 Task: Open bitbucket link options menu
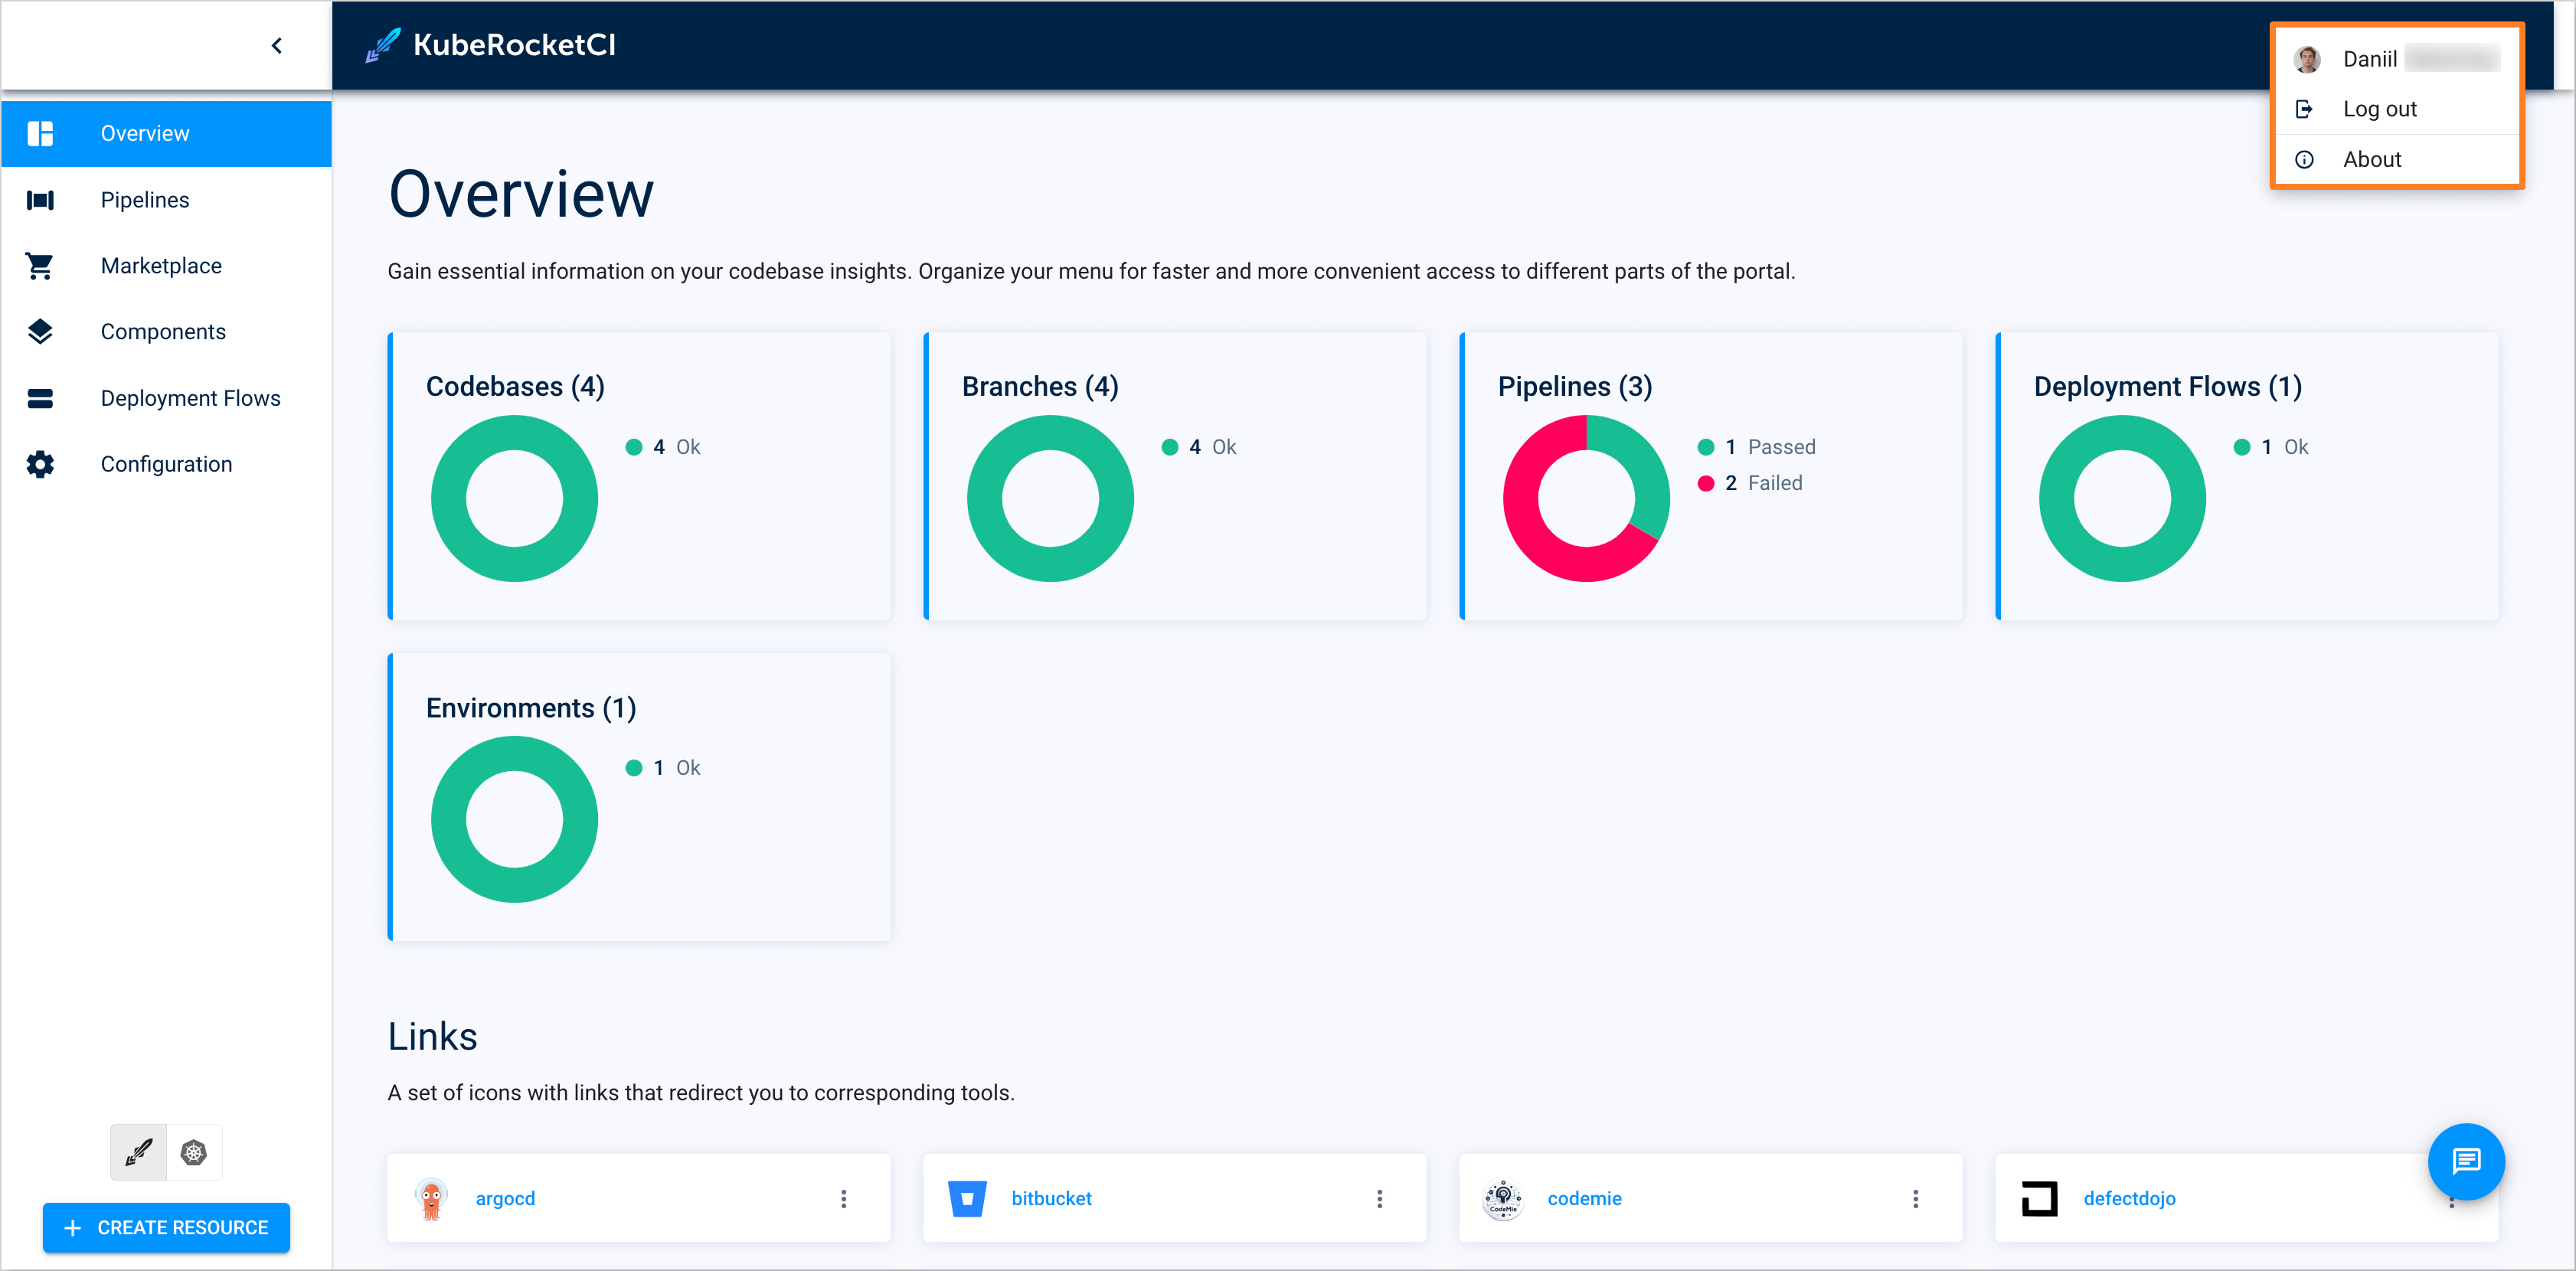tap(1379, 1198)
